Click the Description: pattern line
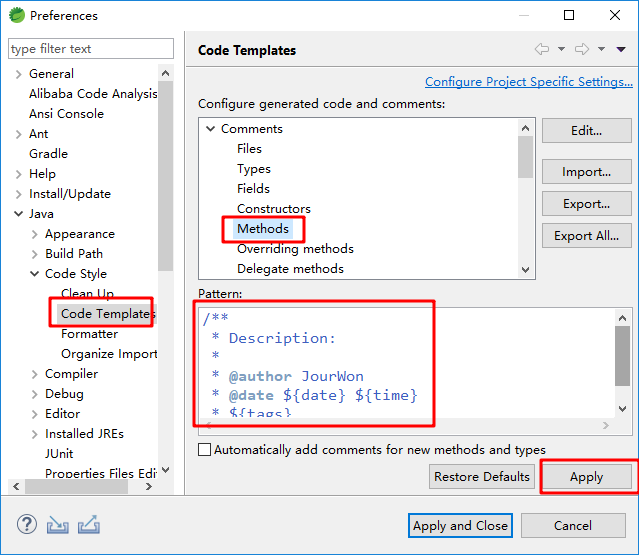 tap(274, 338)
